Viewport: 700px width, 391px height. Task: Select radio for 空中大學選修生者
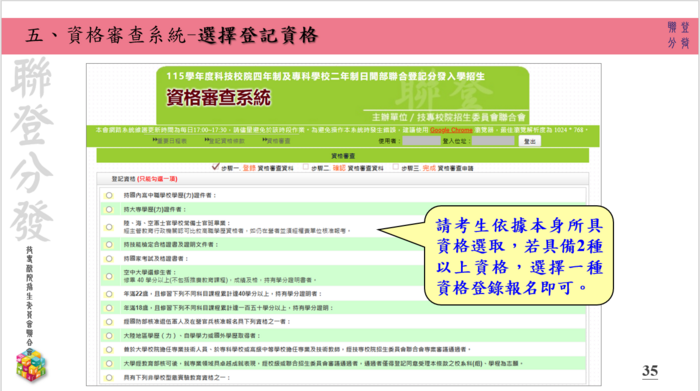tap(109, 276)
